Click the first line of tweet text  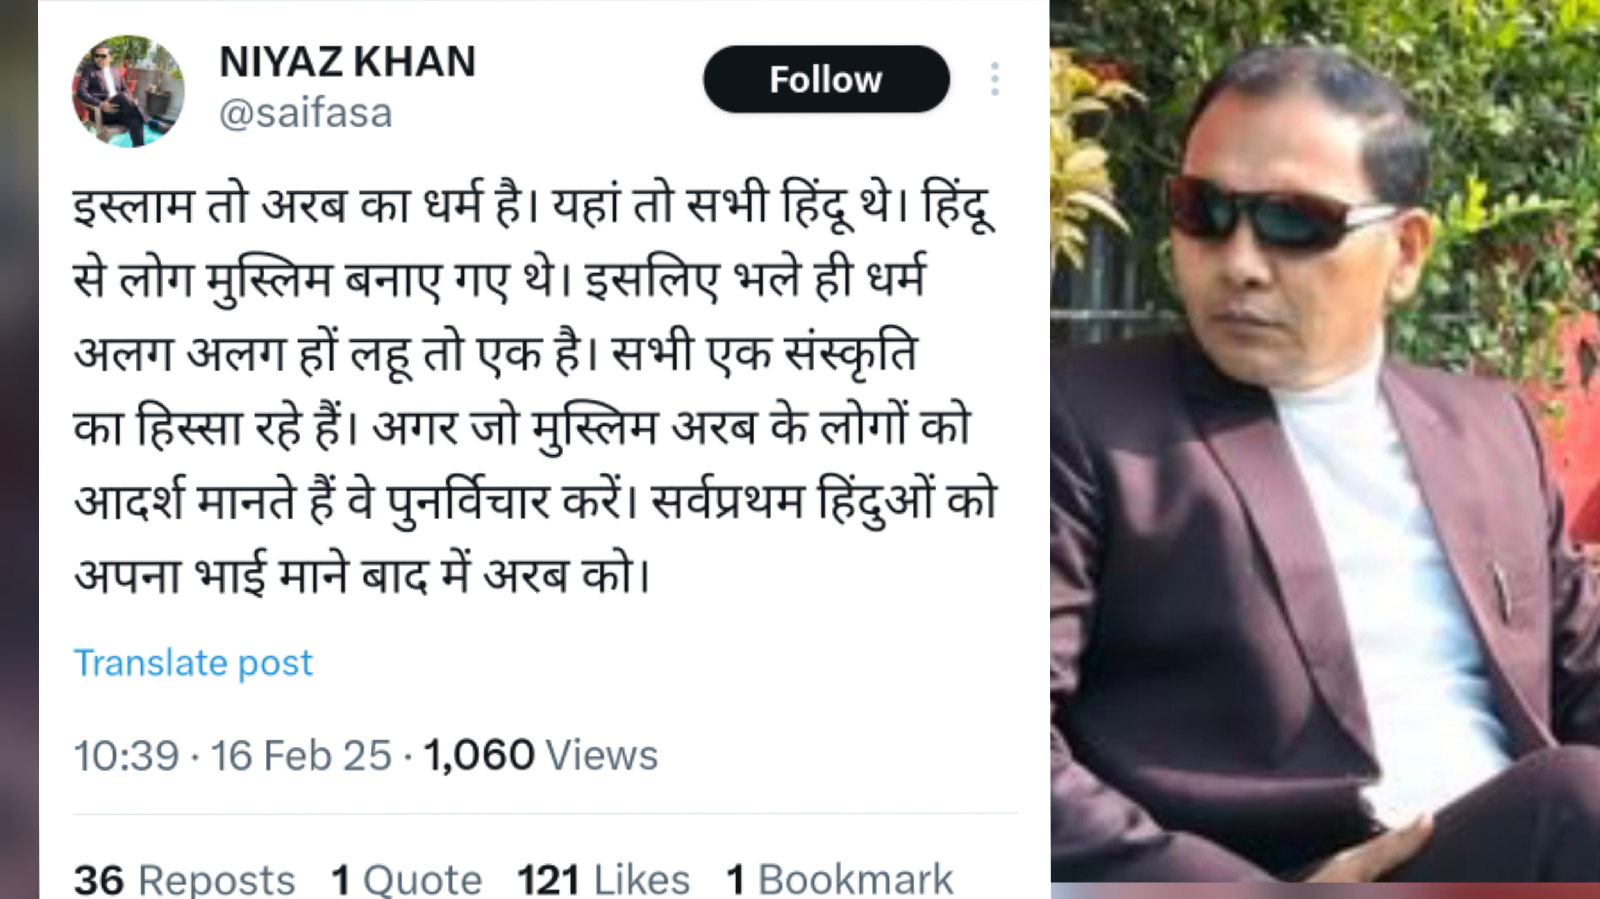(535, 206)
